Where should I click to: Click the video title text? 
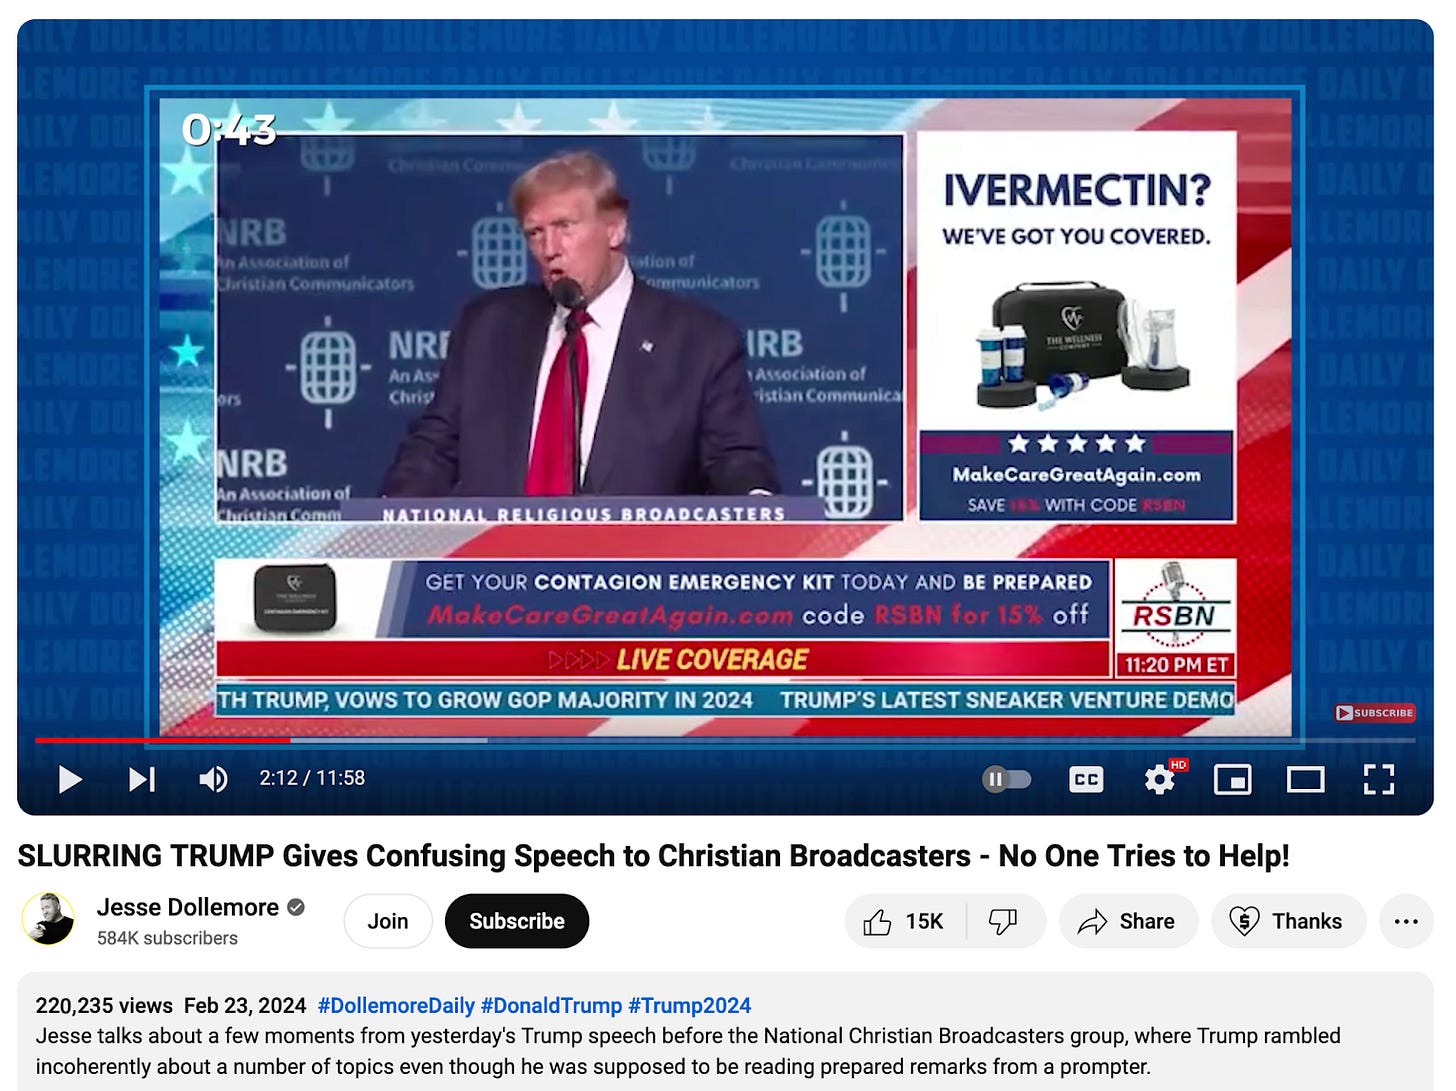[653, 856]
